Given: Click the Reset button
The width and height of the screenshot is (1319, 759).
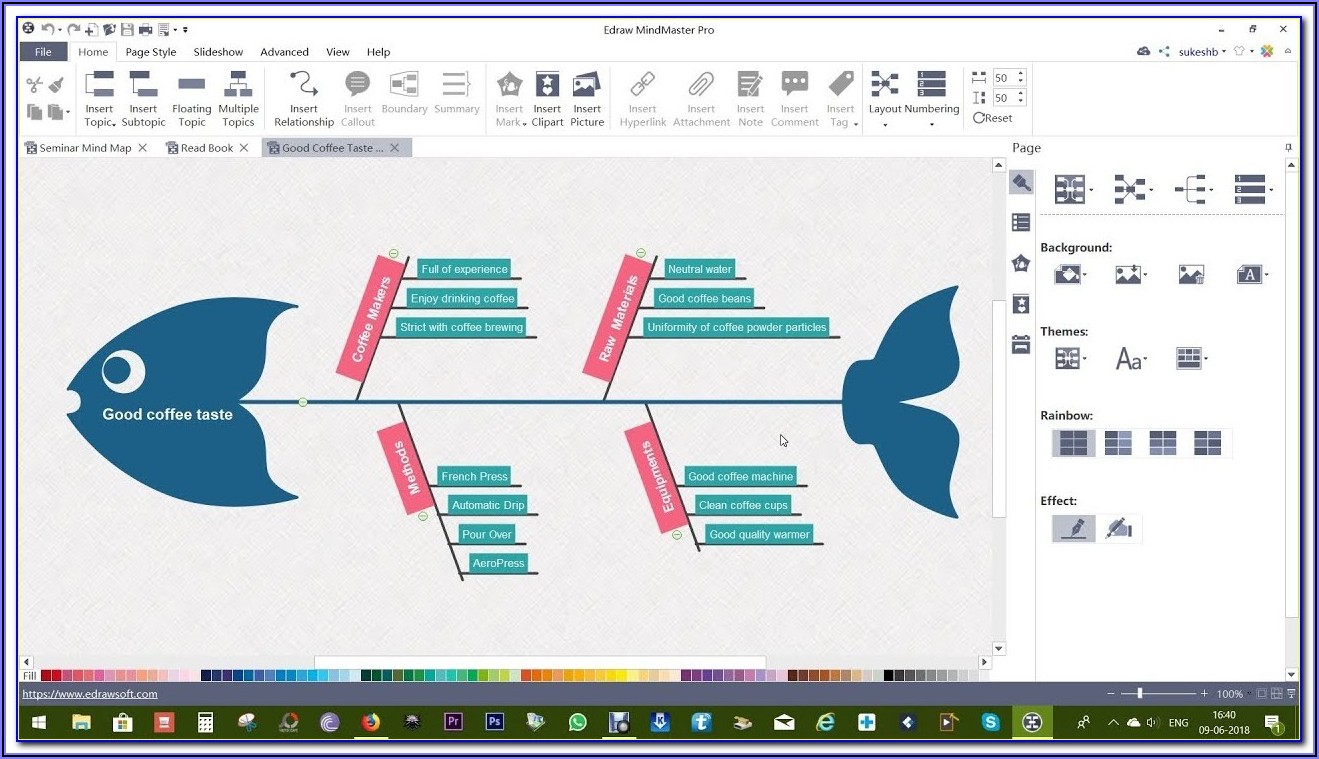Looking at the screenshot, I should tap(993, 118).
